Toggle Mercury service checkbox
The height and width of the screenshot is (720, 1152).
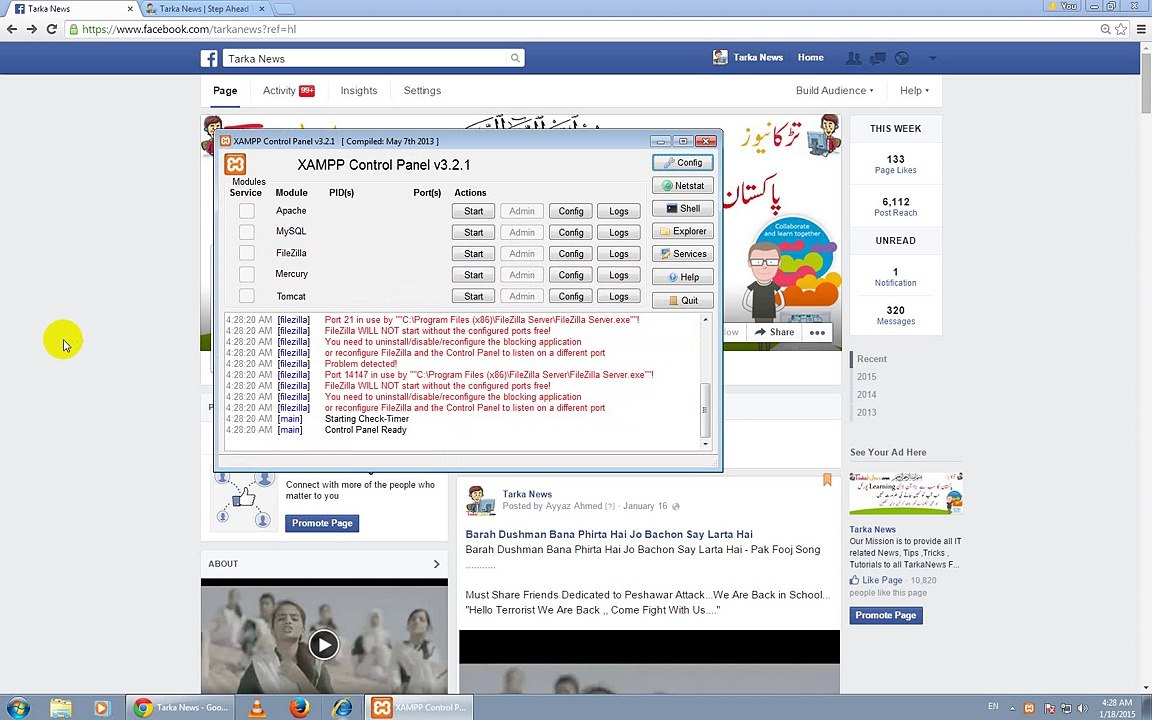point(247,274)
